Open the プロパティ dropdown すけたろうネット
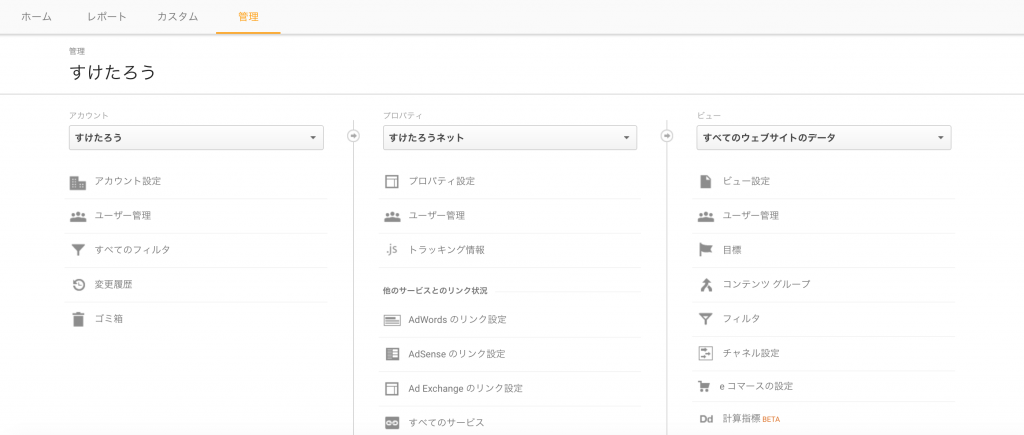The image size is (1024, 435). [510, 138]
